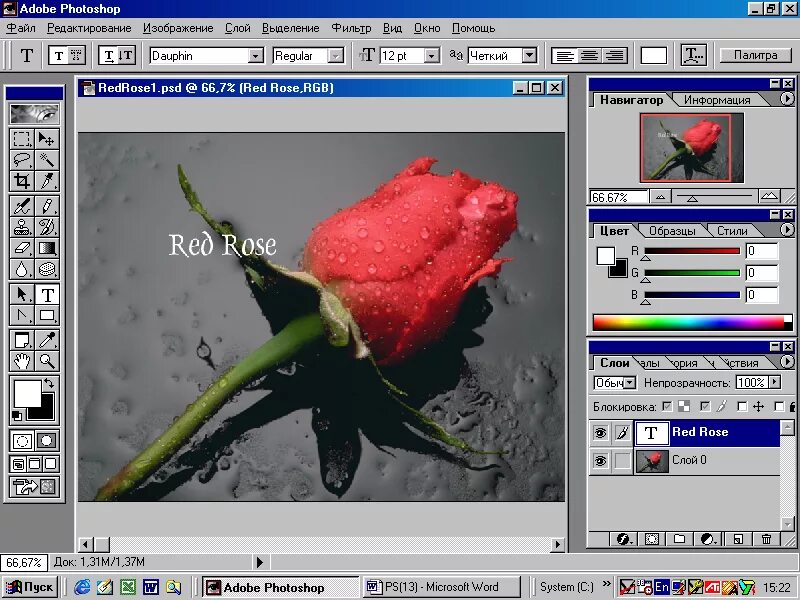Select the Rectangular Marquee tool

(x=21, y=139)
